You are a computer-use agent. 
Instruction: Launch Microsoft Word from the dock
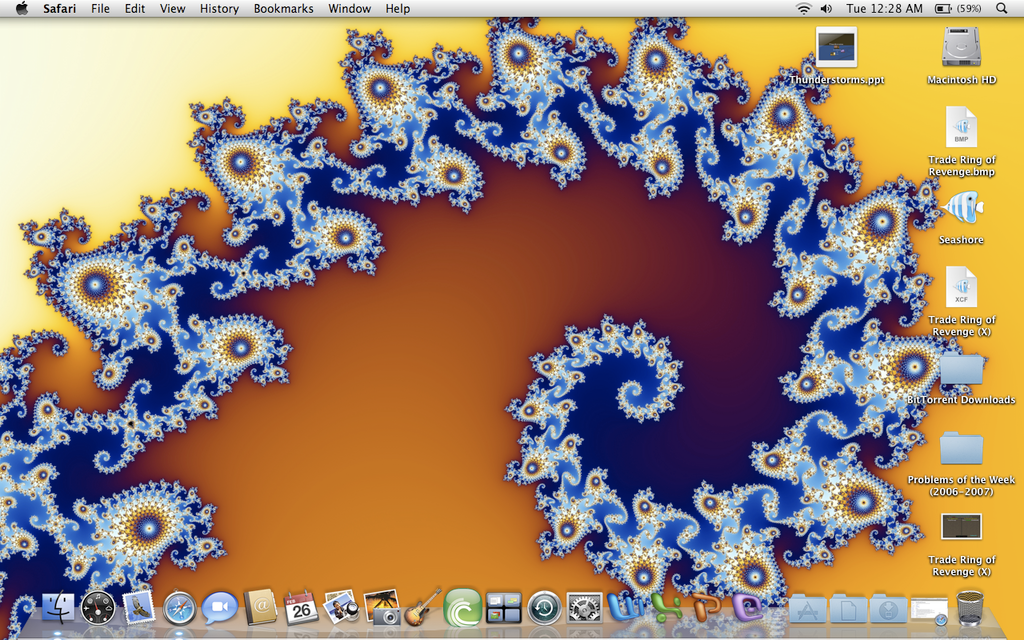point(626,607)
